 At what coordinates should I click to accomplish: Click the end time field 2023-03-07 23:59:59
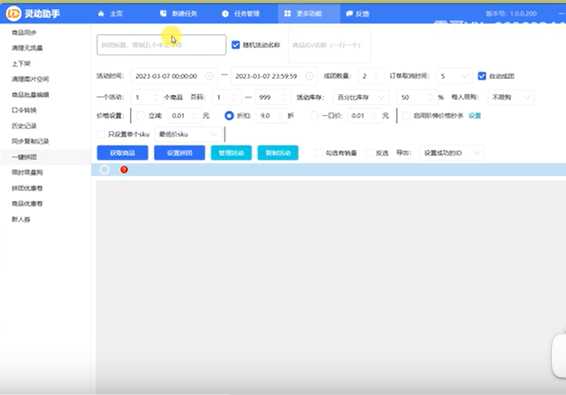(273, 76)
